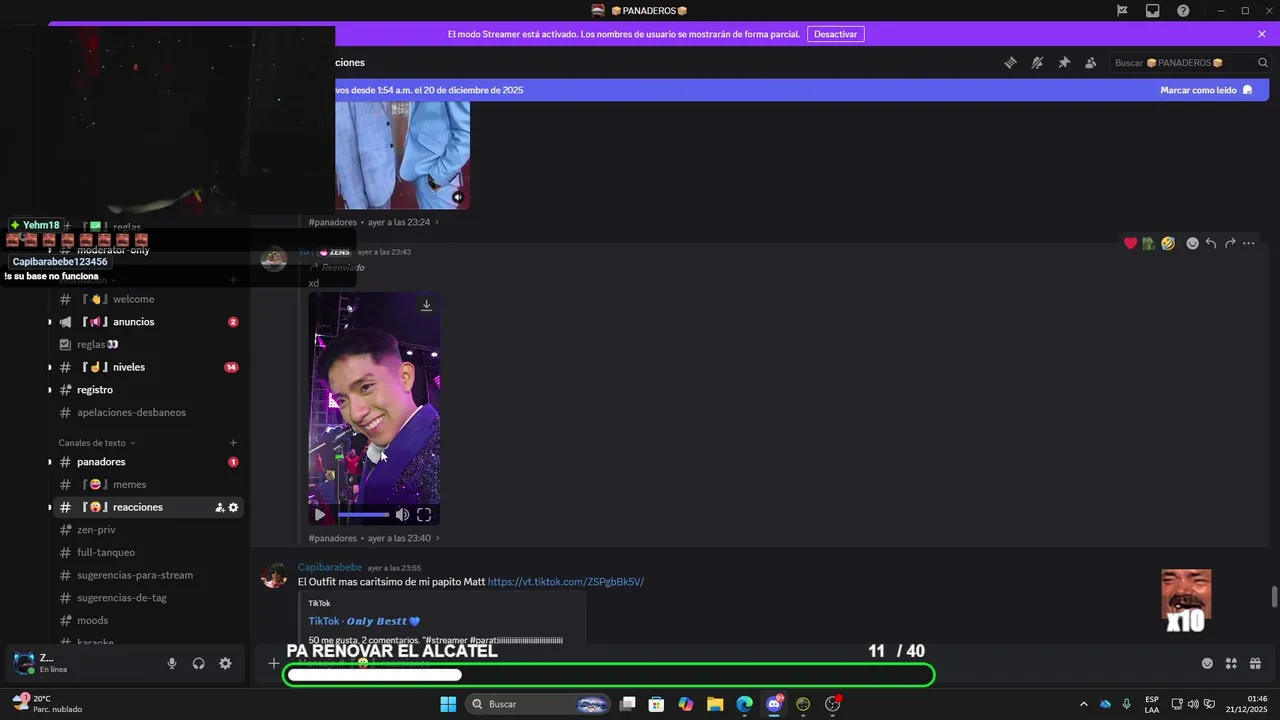This screenshot has height=720, width=1280.
Task: Open the Discord help question mark icon
Action: pyautogui.click(x=1183, y=10)
